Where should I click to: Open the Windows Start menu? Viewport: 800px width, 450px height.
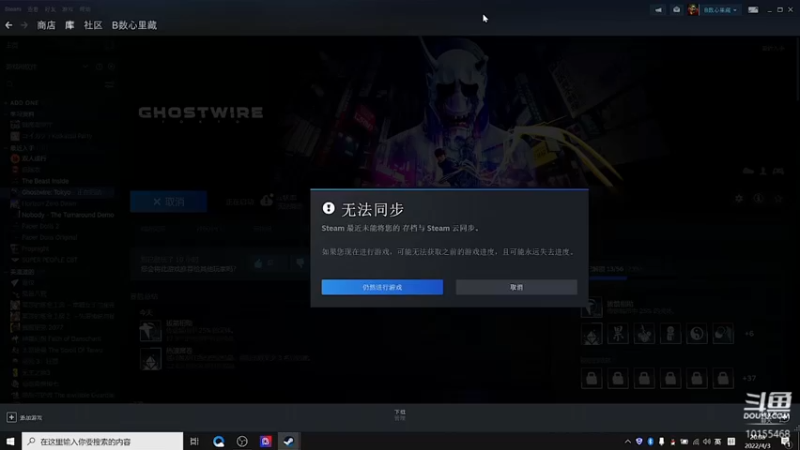(10, 441)
